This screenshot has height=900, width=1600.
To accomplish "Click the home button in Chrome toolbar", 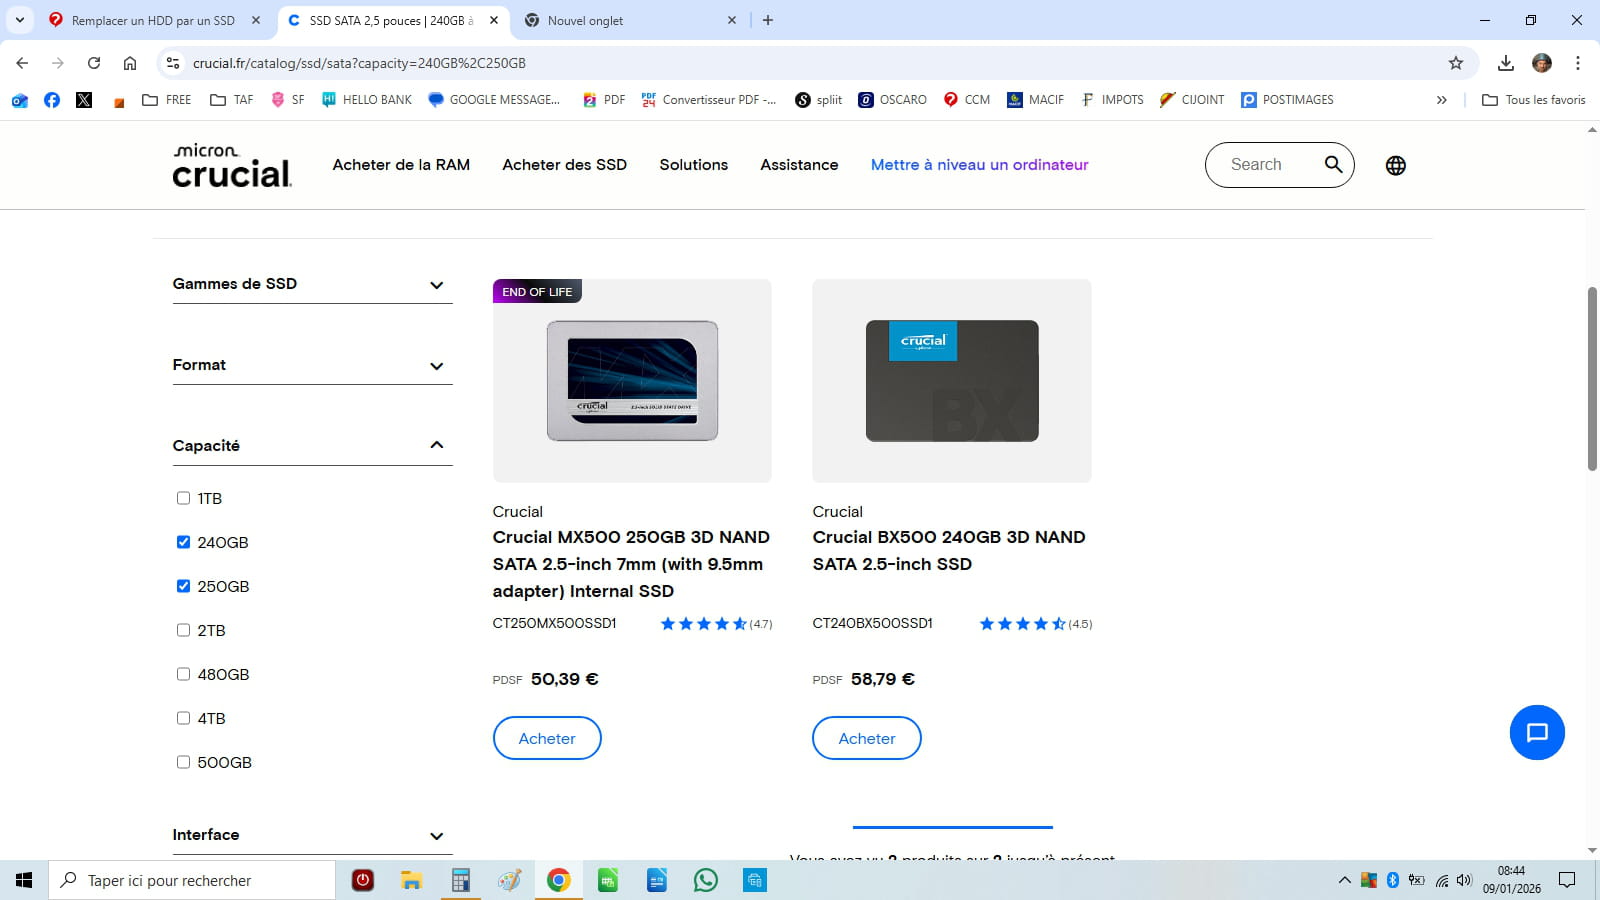I will pyautogui.click(x=130, y=63).
